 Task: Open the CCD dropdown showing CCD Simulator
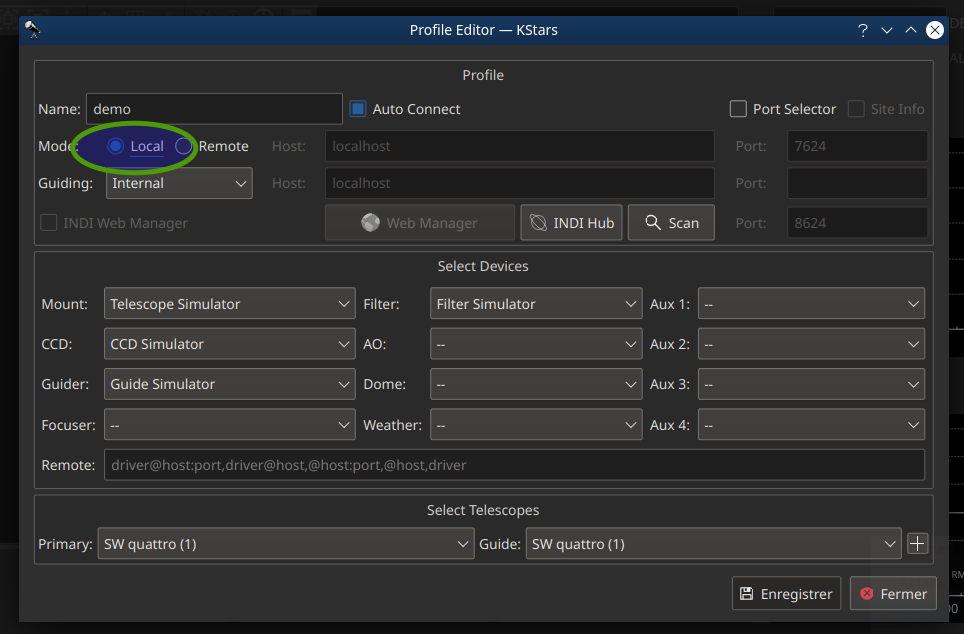tap(229, 344)
